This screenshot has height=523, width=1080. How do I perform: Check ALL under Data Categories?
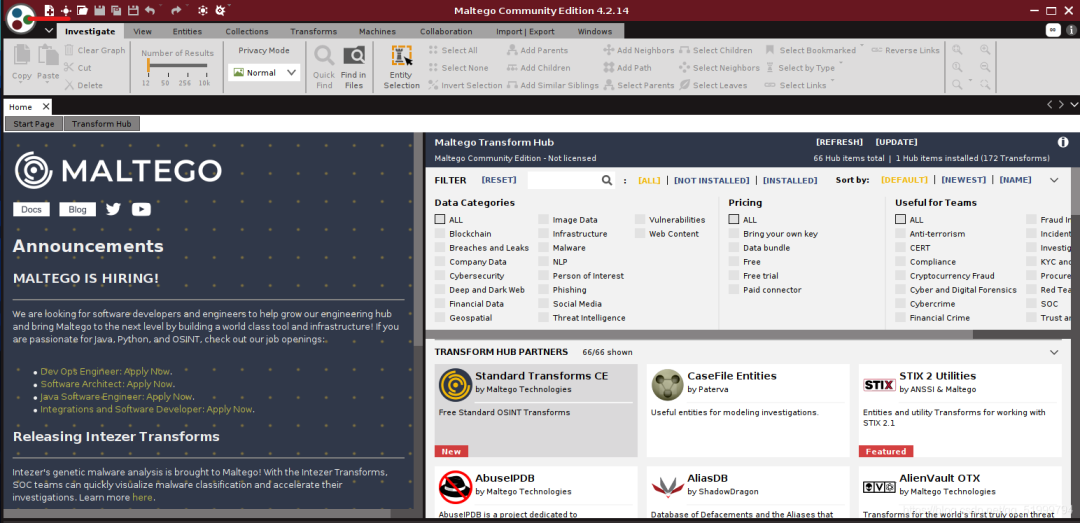(x=439, y=220)
